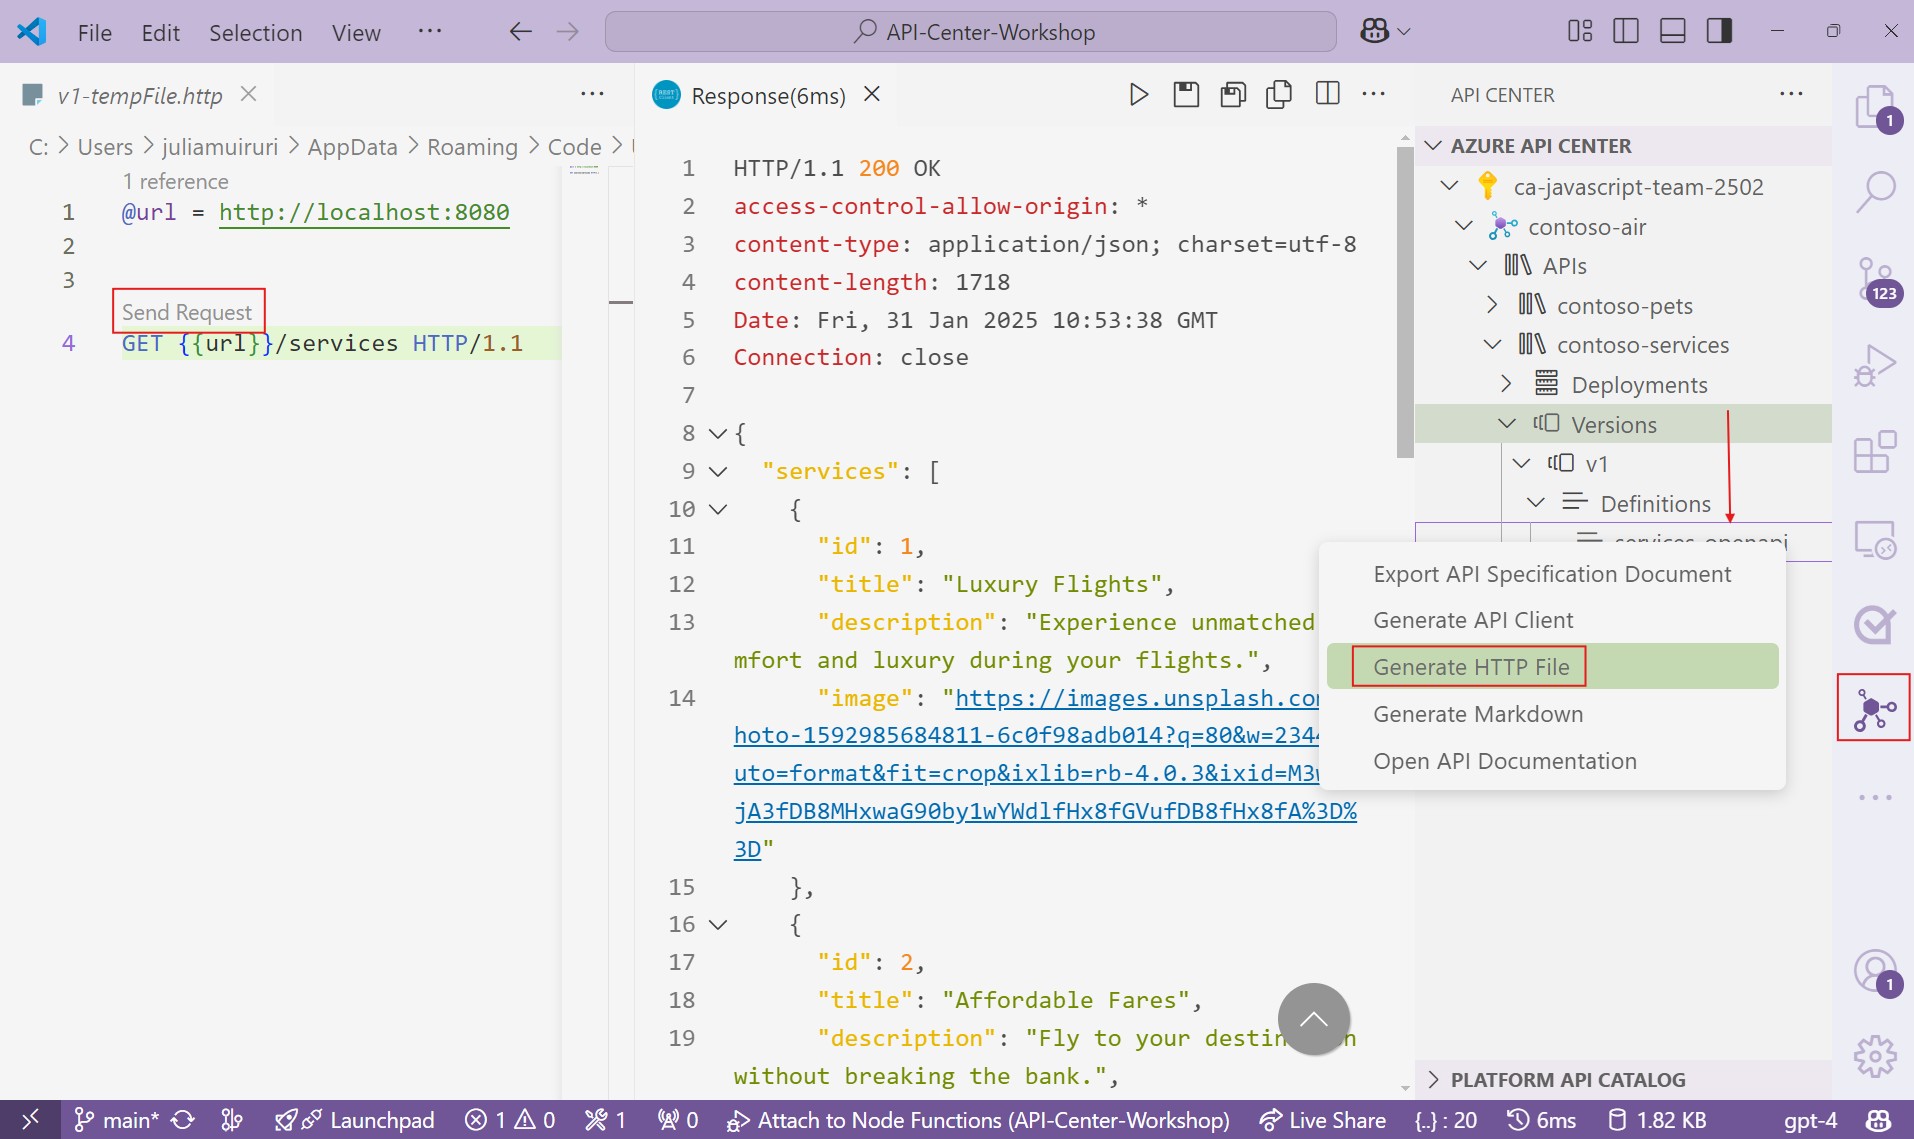Open the Edit menu
Screen dimensions: 1914x1139
pos(161,32)
